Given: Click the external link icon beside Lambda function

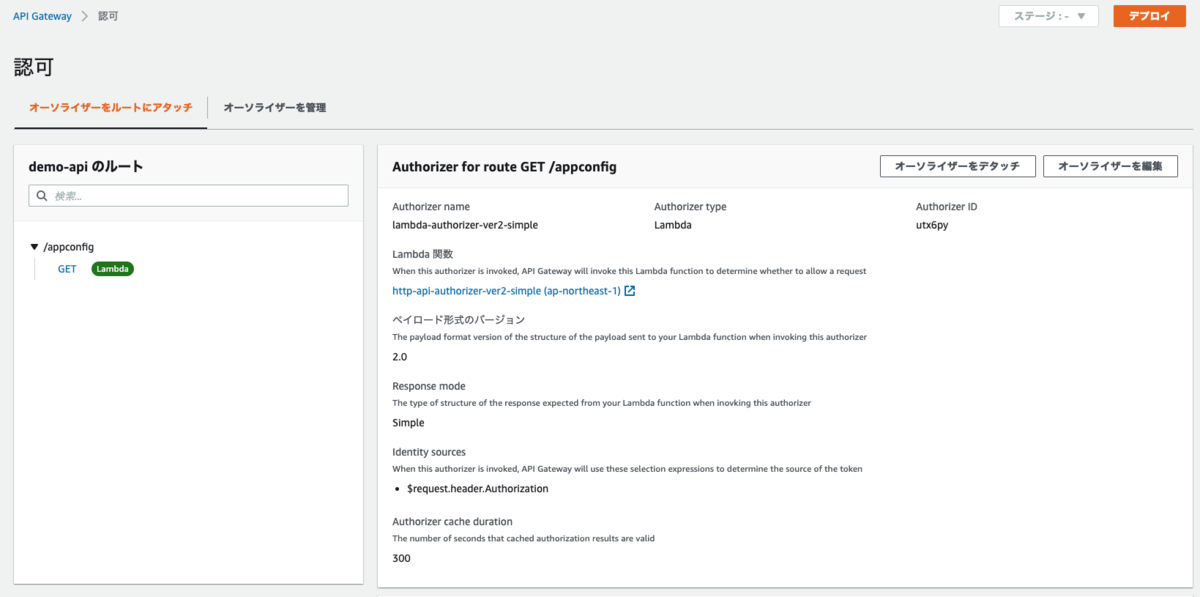Looking at the screenshot, I should point(630,291).
